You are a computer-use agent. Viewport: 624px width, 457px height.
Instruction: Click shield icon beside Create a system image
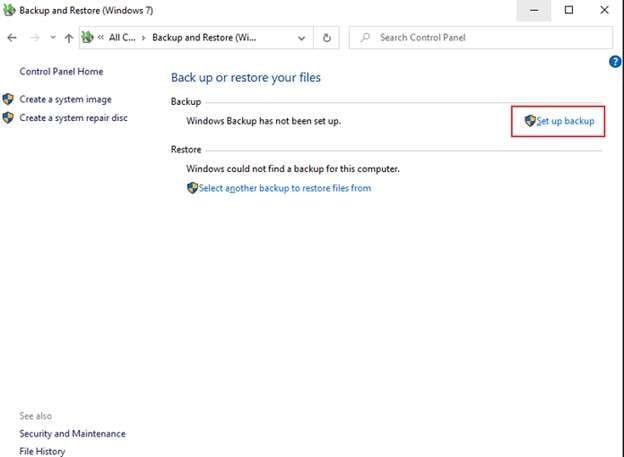(8, 99)
